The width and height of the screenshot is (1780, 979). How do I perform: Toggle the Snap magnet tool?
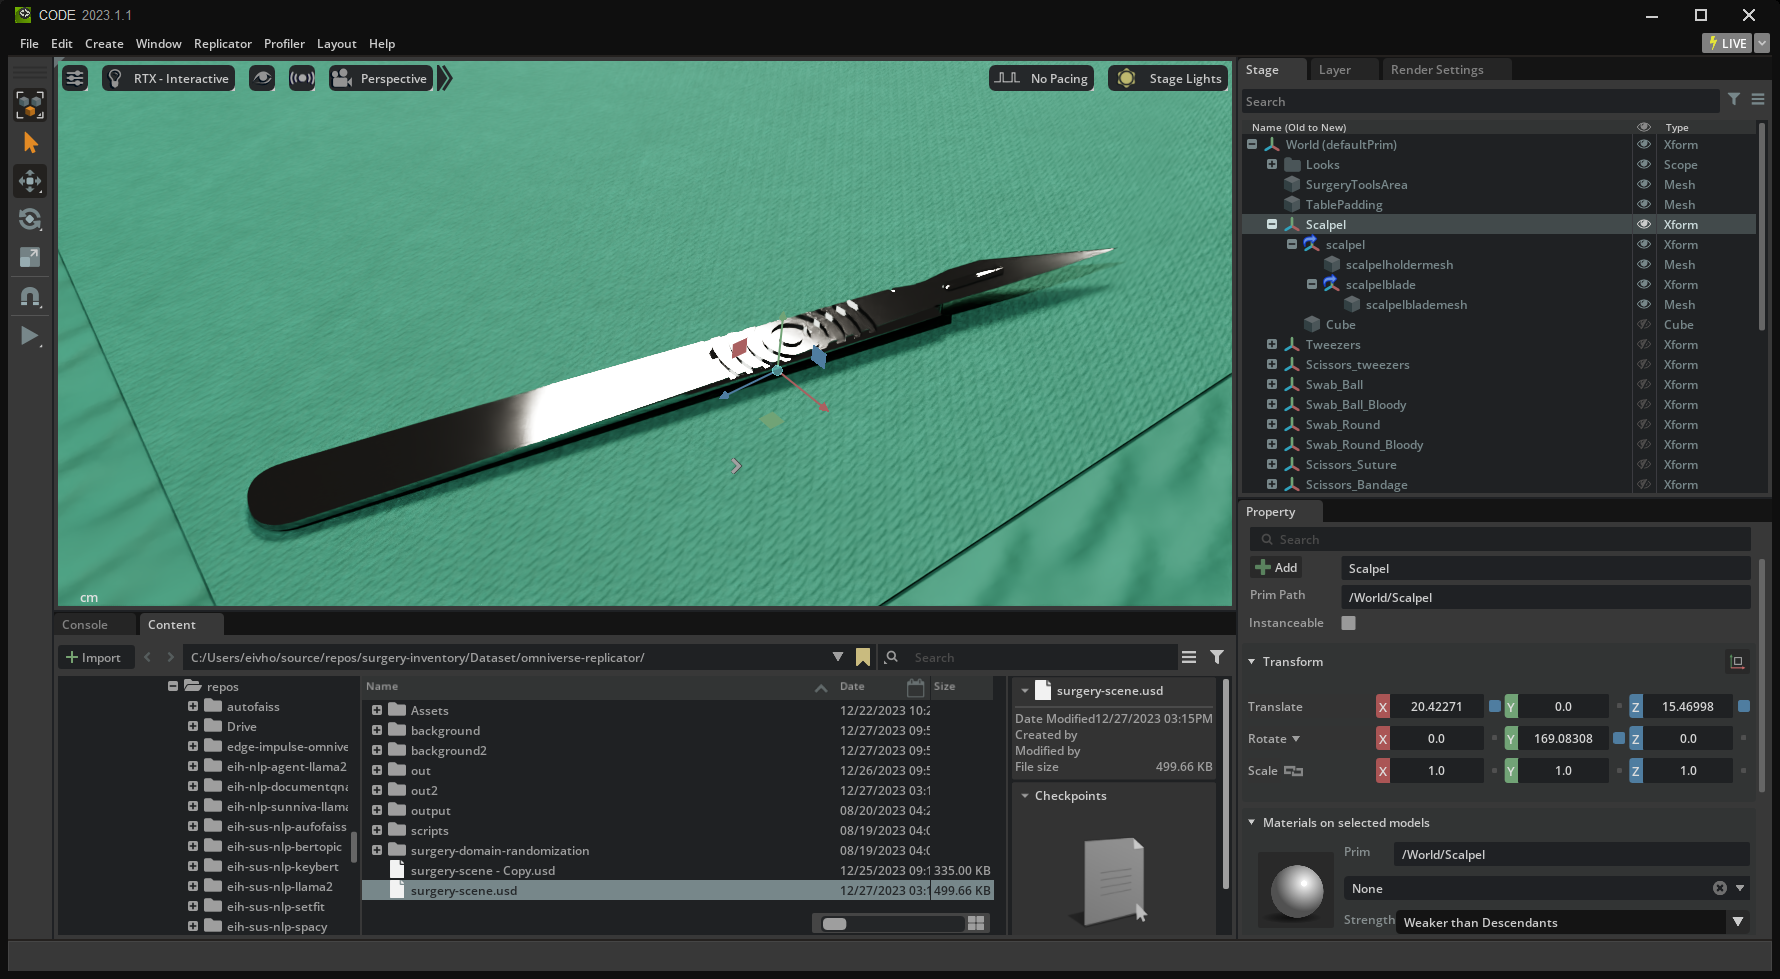[30, 297]
